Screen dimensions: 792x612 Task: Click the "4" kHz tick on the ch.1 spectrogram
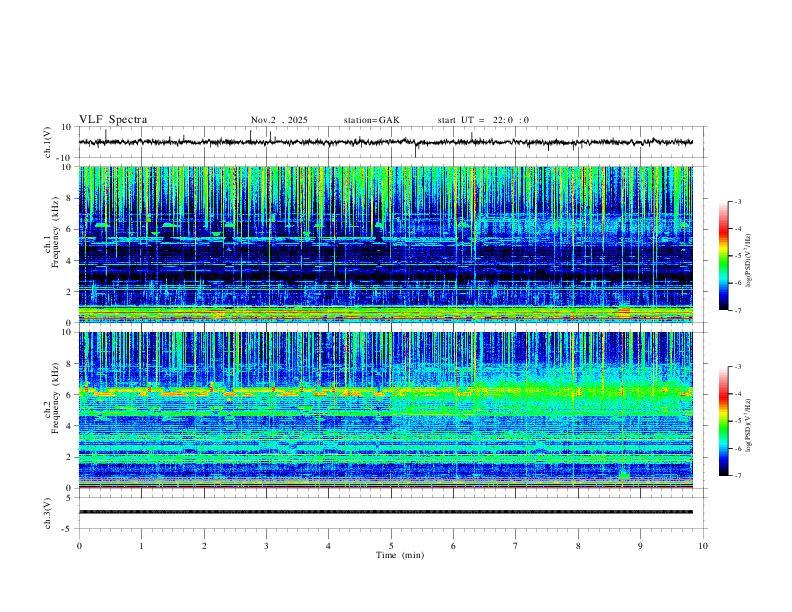tap(69, 261)
